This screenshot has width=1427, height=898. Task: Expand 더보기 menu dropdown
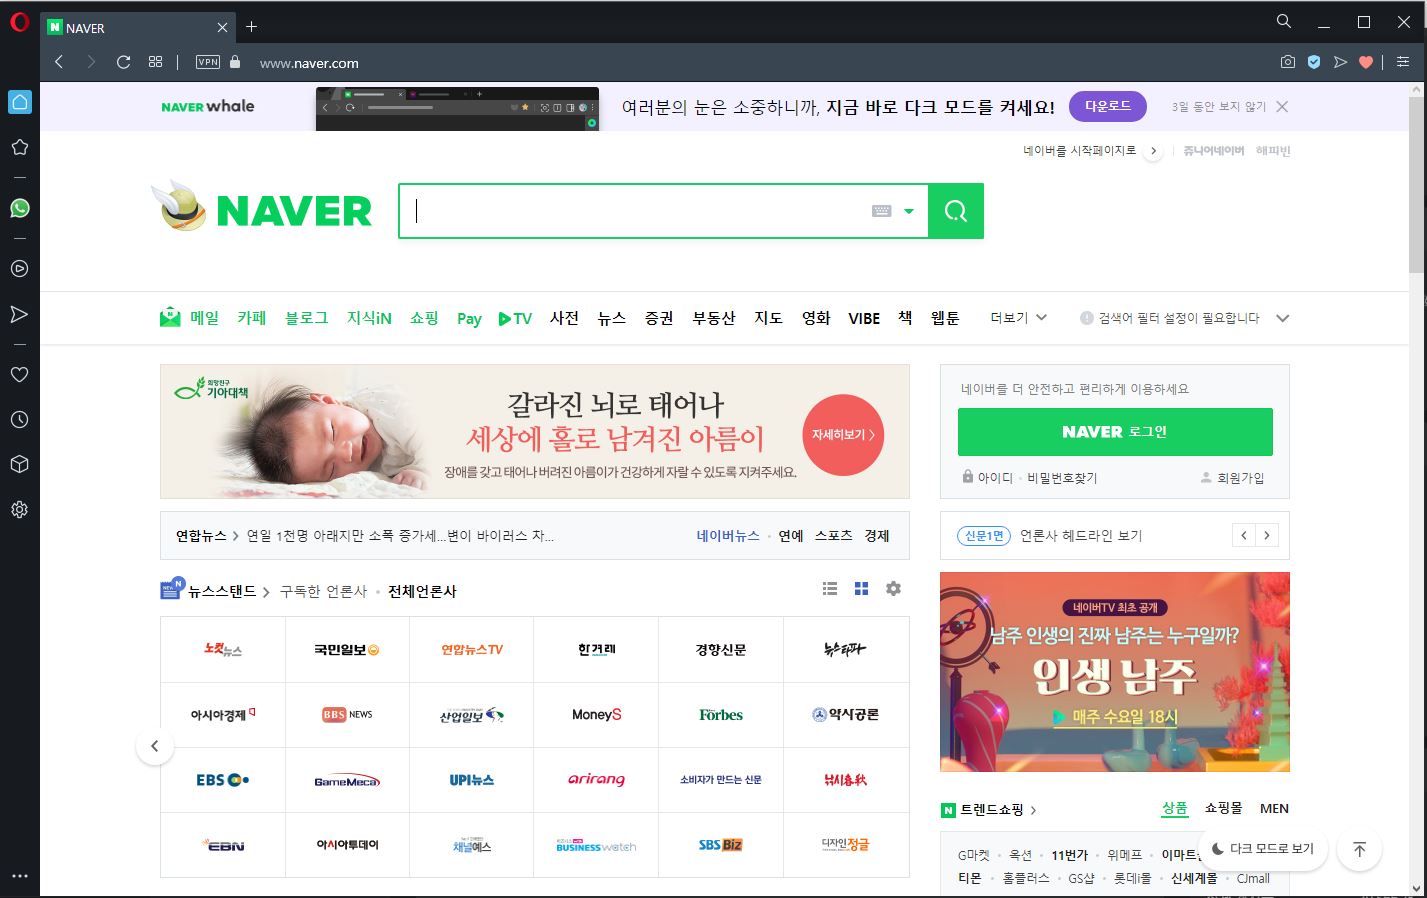point(1019,318)
